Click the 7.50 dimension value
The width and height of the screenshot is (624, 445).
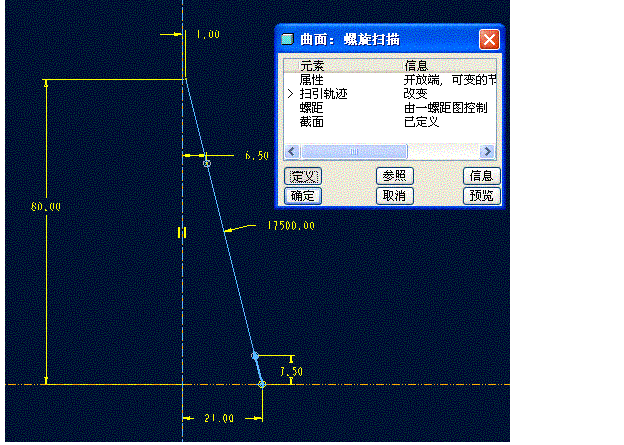292,372
